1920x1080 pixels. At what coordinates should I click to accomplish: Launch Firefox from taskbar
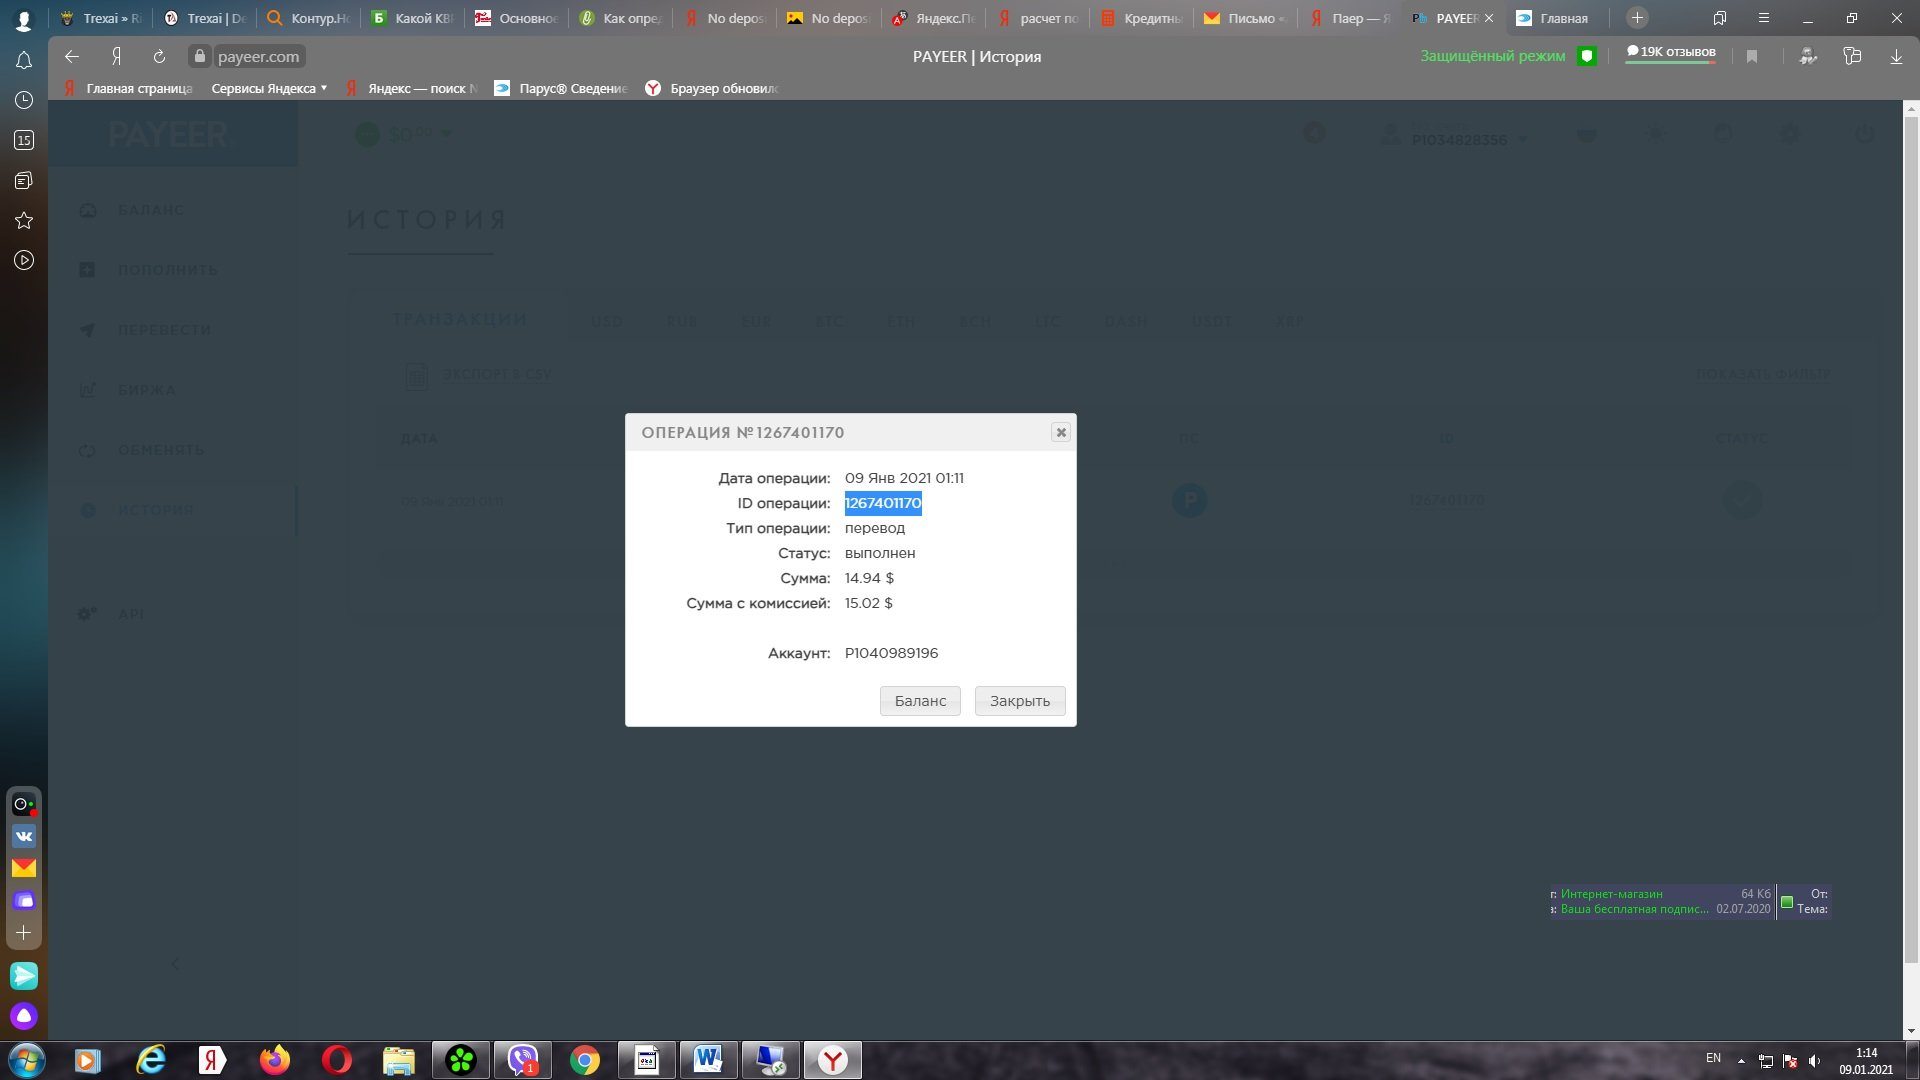275,1060
